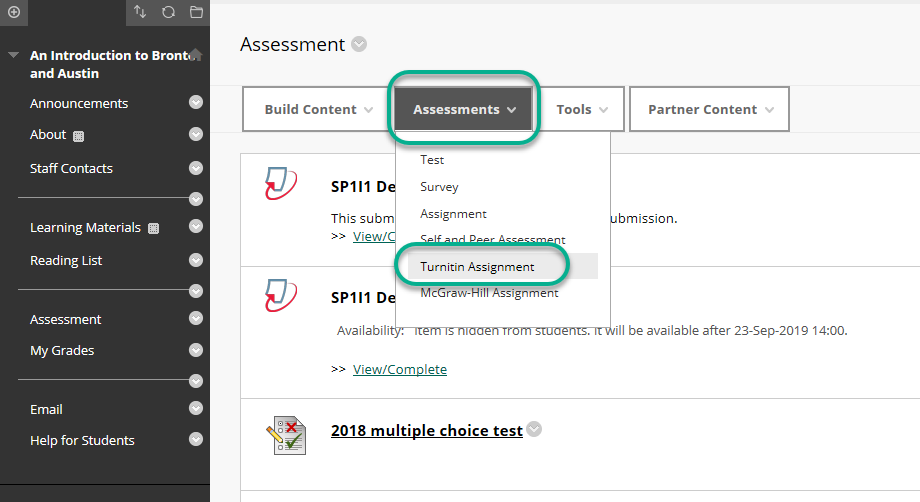Click the refresh course menu icon
This screenshot has height=502, width=920.
(x=168, y=12)
